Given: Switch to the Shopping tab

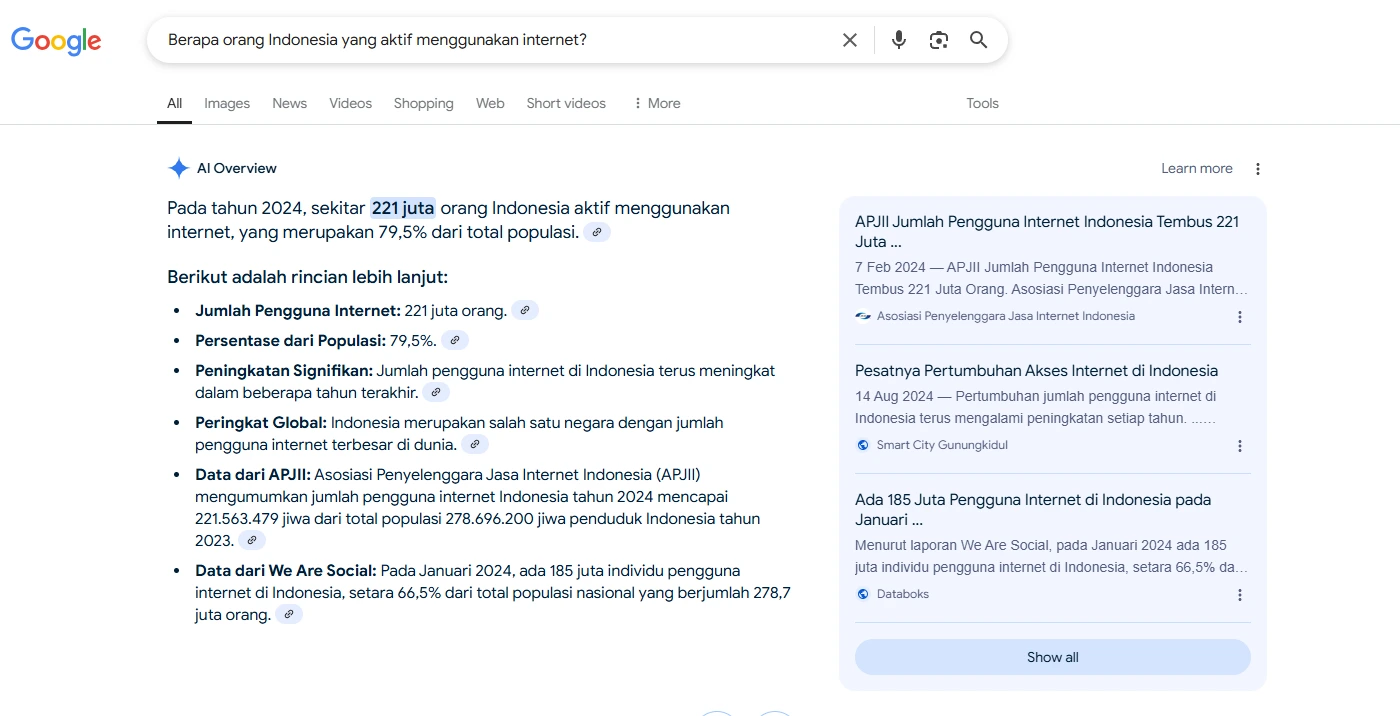Looking at the screenshot, I should [423, 103].
